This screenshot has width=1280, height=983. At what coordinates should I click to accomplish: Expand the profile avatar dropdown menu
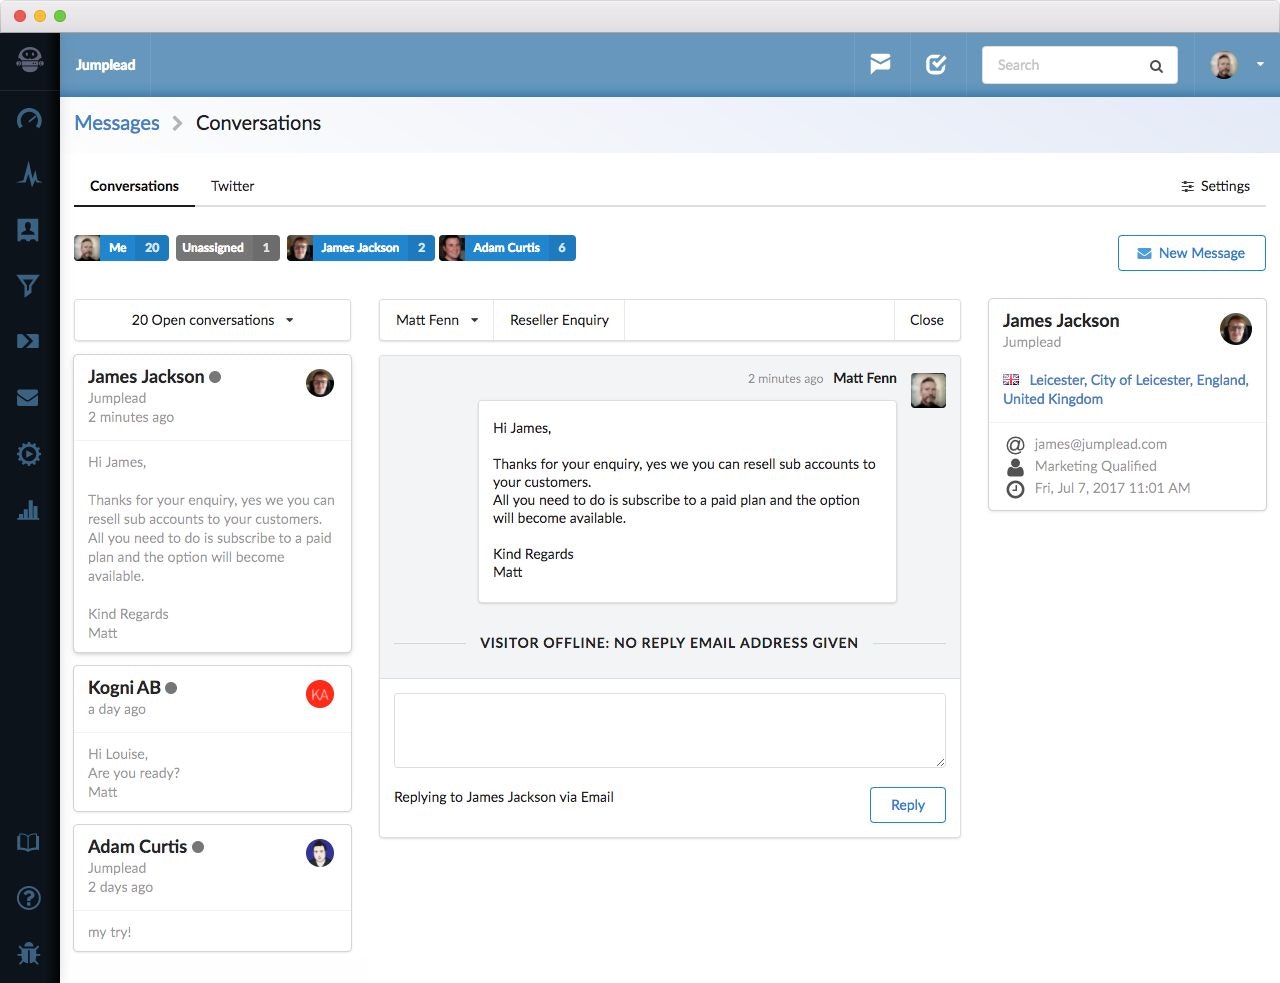[1232, 64]
